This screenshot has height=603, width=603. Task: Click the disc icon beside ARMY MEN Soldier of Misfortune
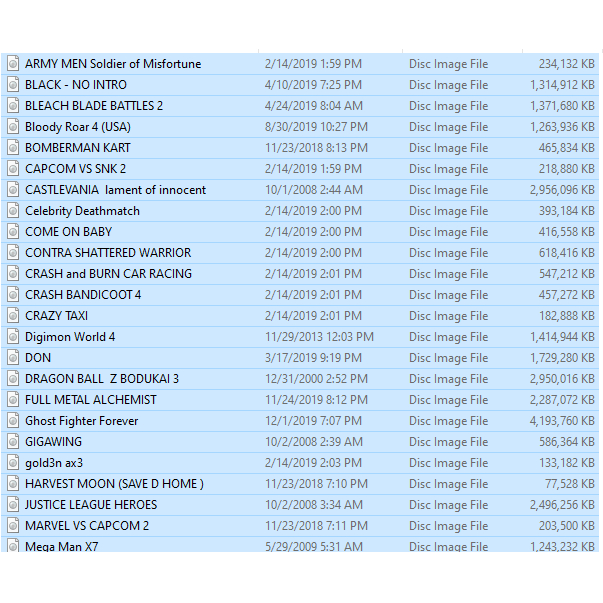(13, 64)
